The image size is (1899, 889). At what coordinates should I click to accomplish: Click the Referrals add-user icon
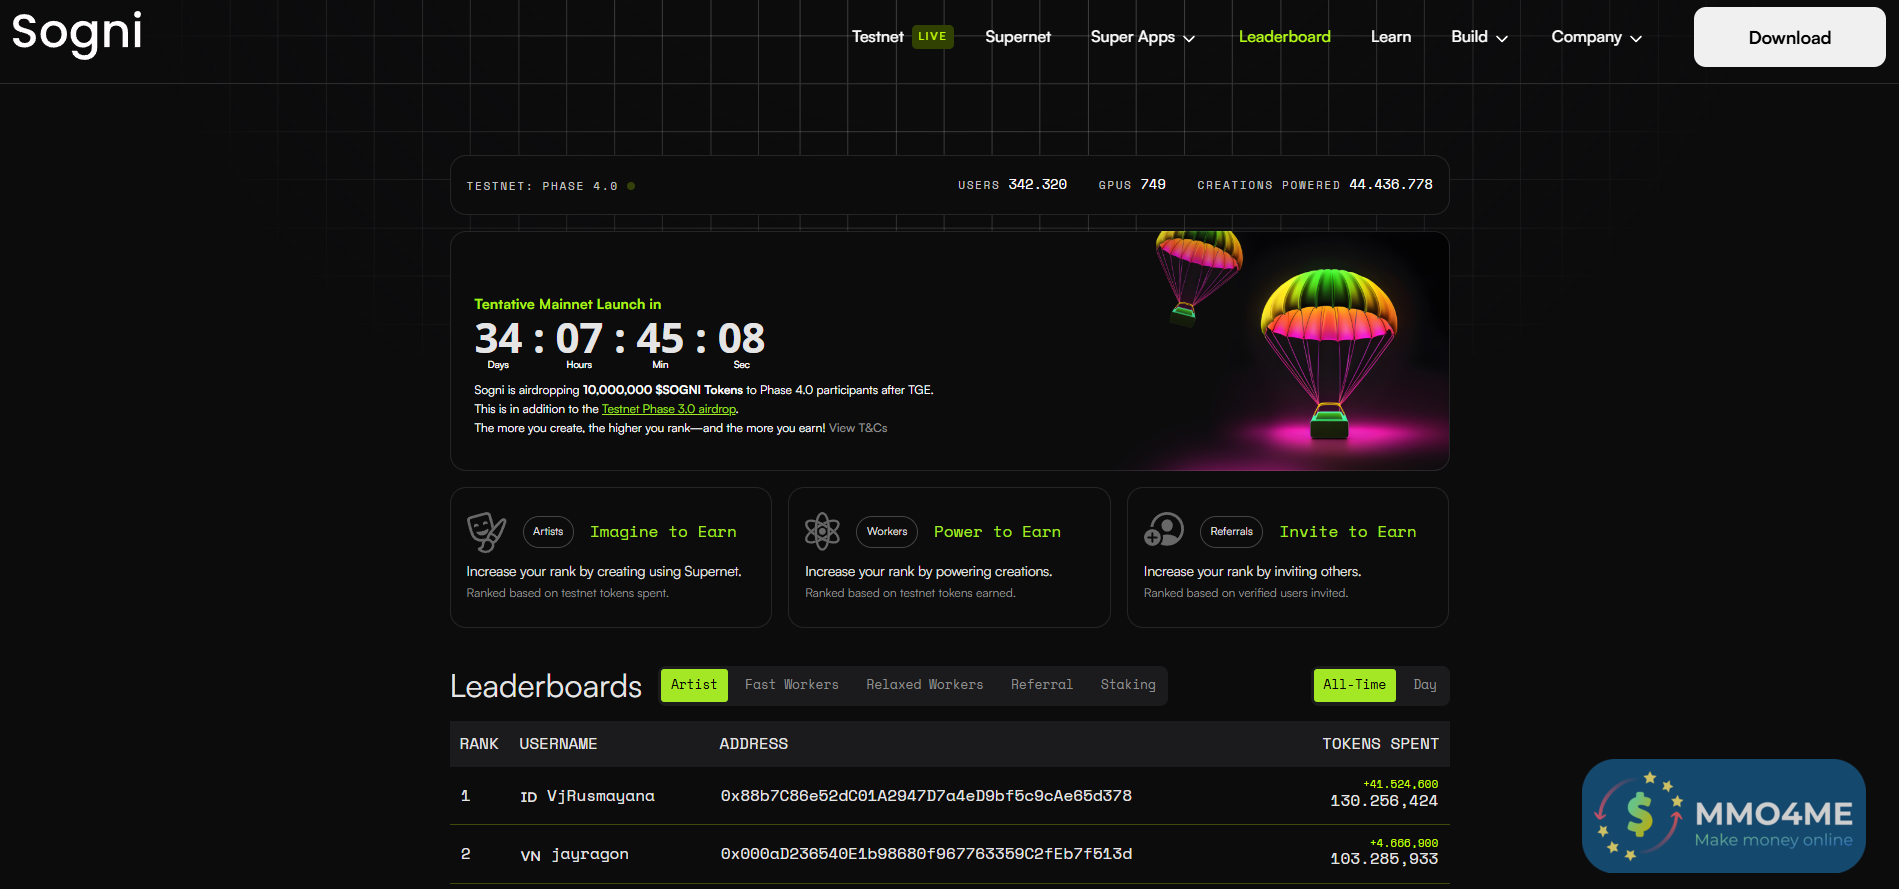point(1163,530)
